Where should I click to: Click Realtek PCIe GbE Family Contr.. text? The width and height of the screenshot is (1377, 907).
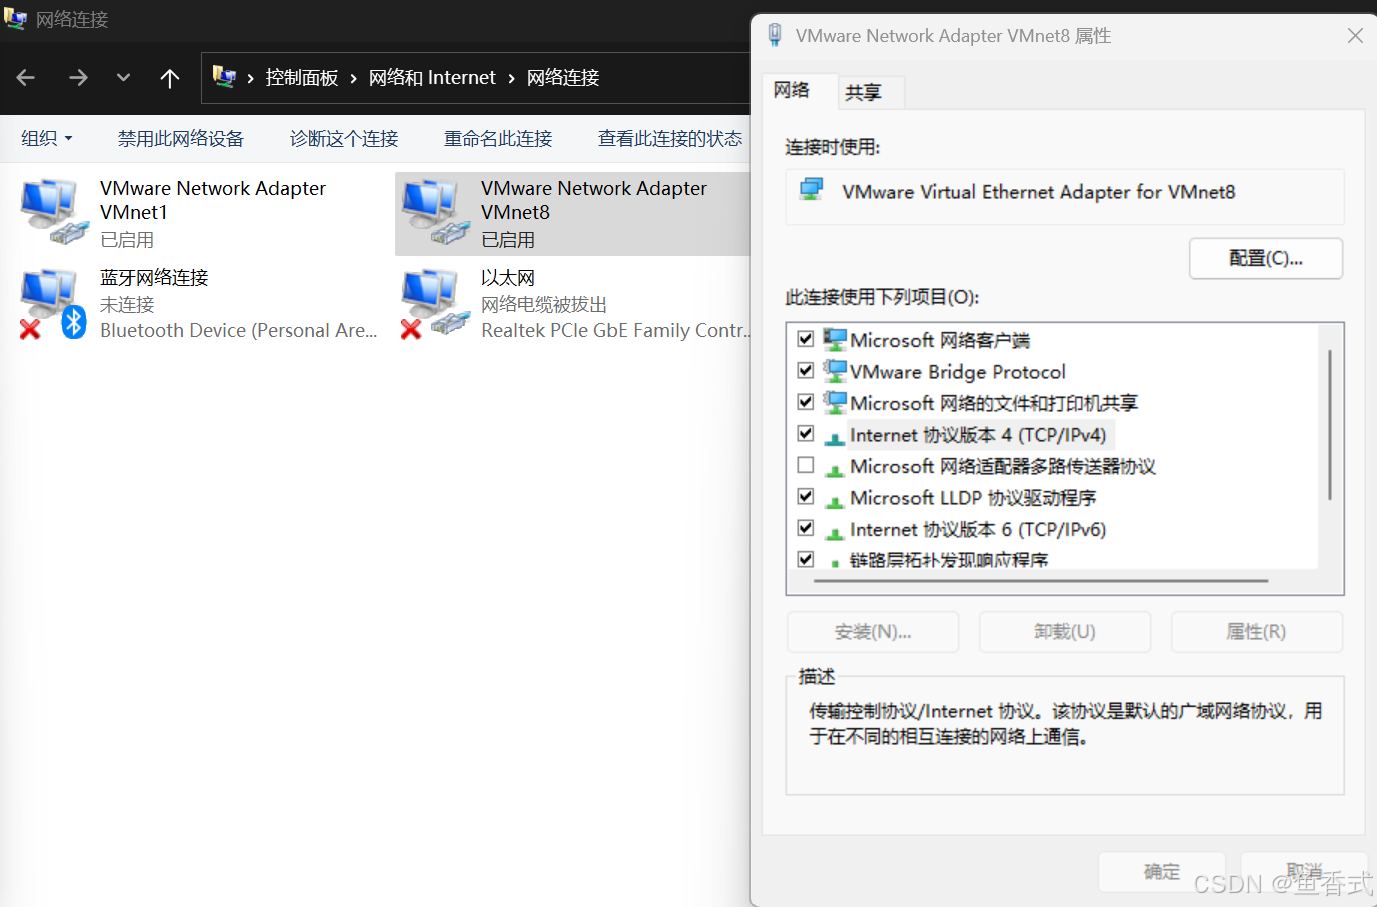[616, 331]
